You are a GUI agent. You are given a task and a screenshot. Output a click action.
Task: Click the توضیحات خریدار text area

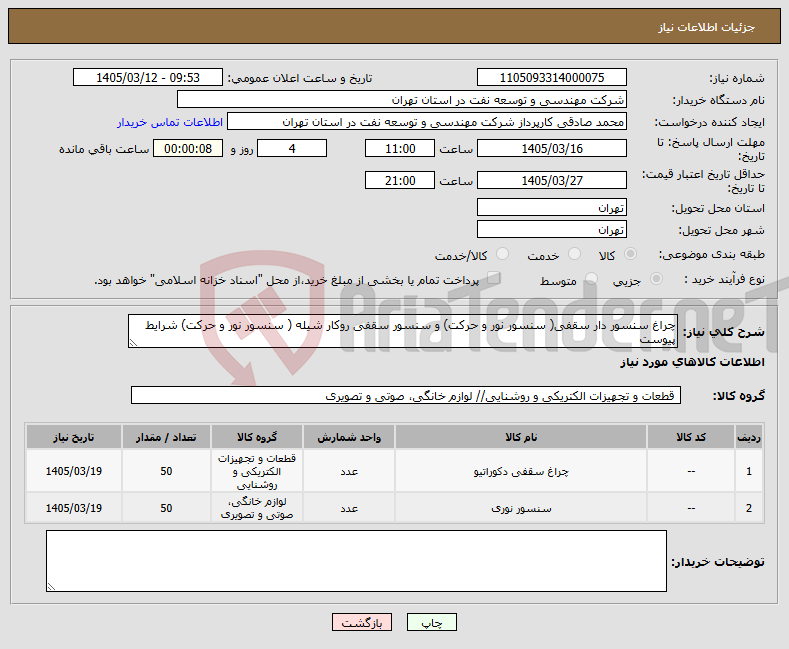(x=356, y=561)
